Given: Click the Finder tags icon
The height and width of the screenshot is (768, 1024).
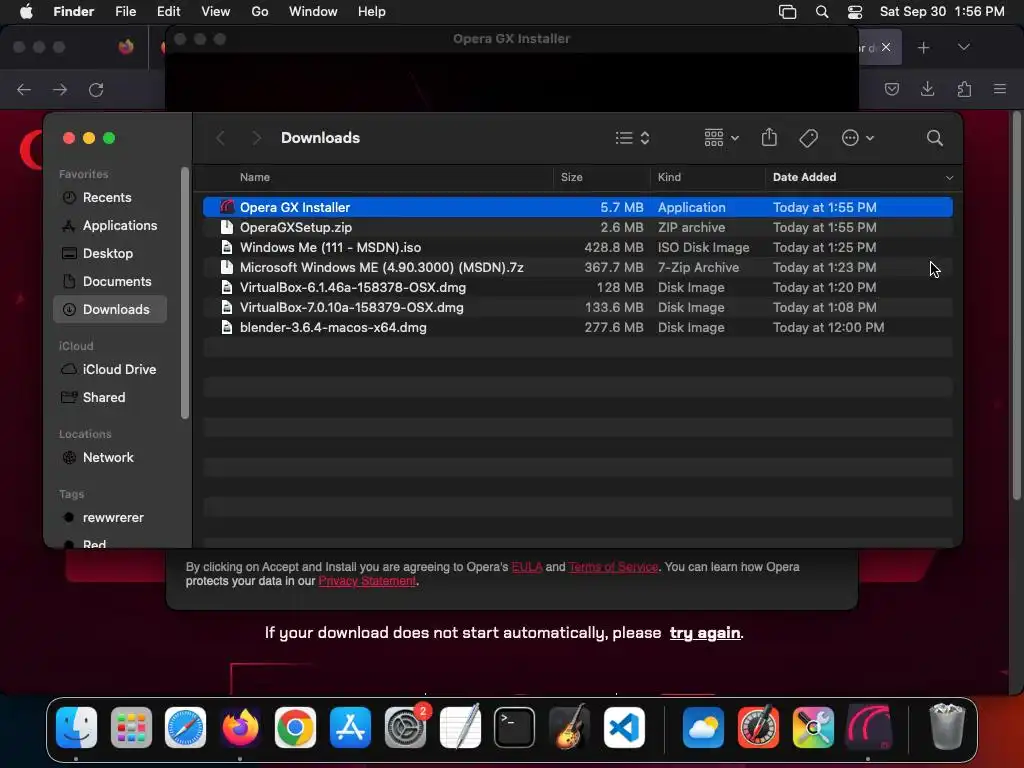Looking at the screenshot, I should (808, 138).
